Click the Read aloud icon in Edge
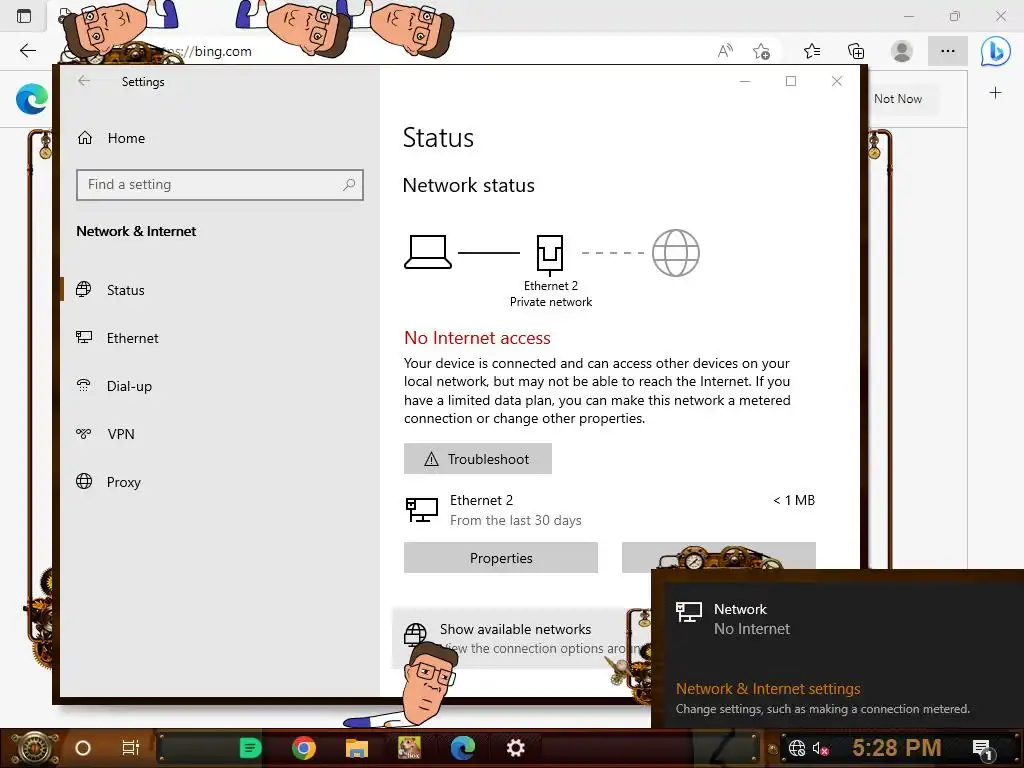 (x=725, y=51)
